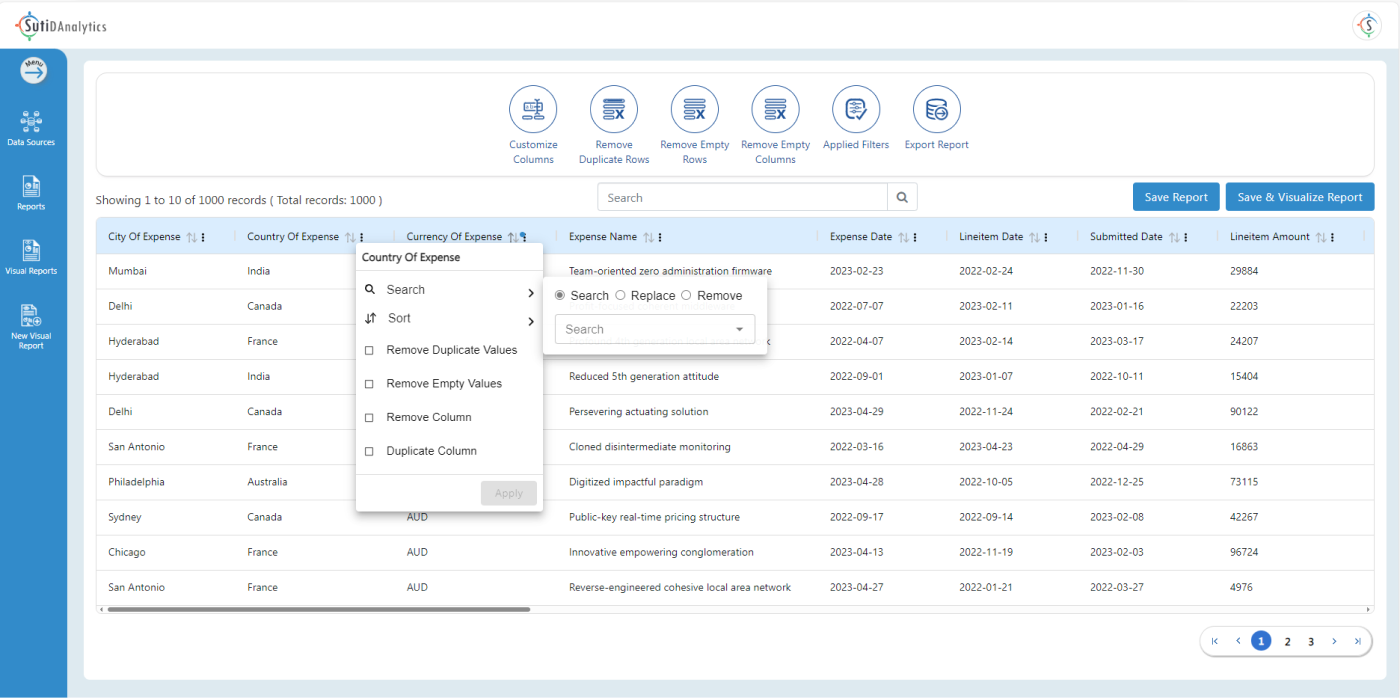Select Search in the column menu
Screen dimensions: 1400x698
pos(406,290)
